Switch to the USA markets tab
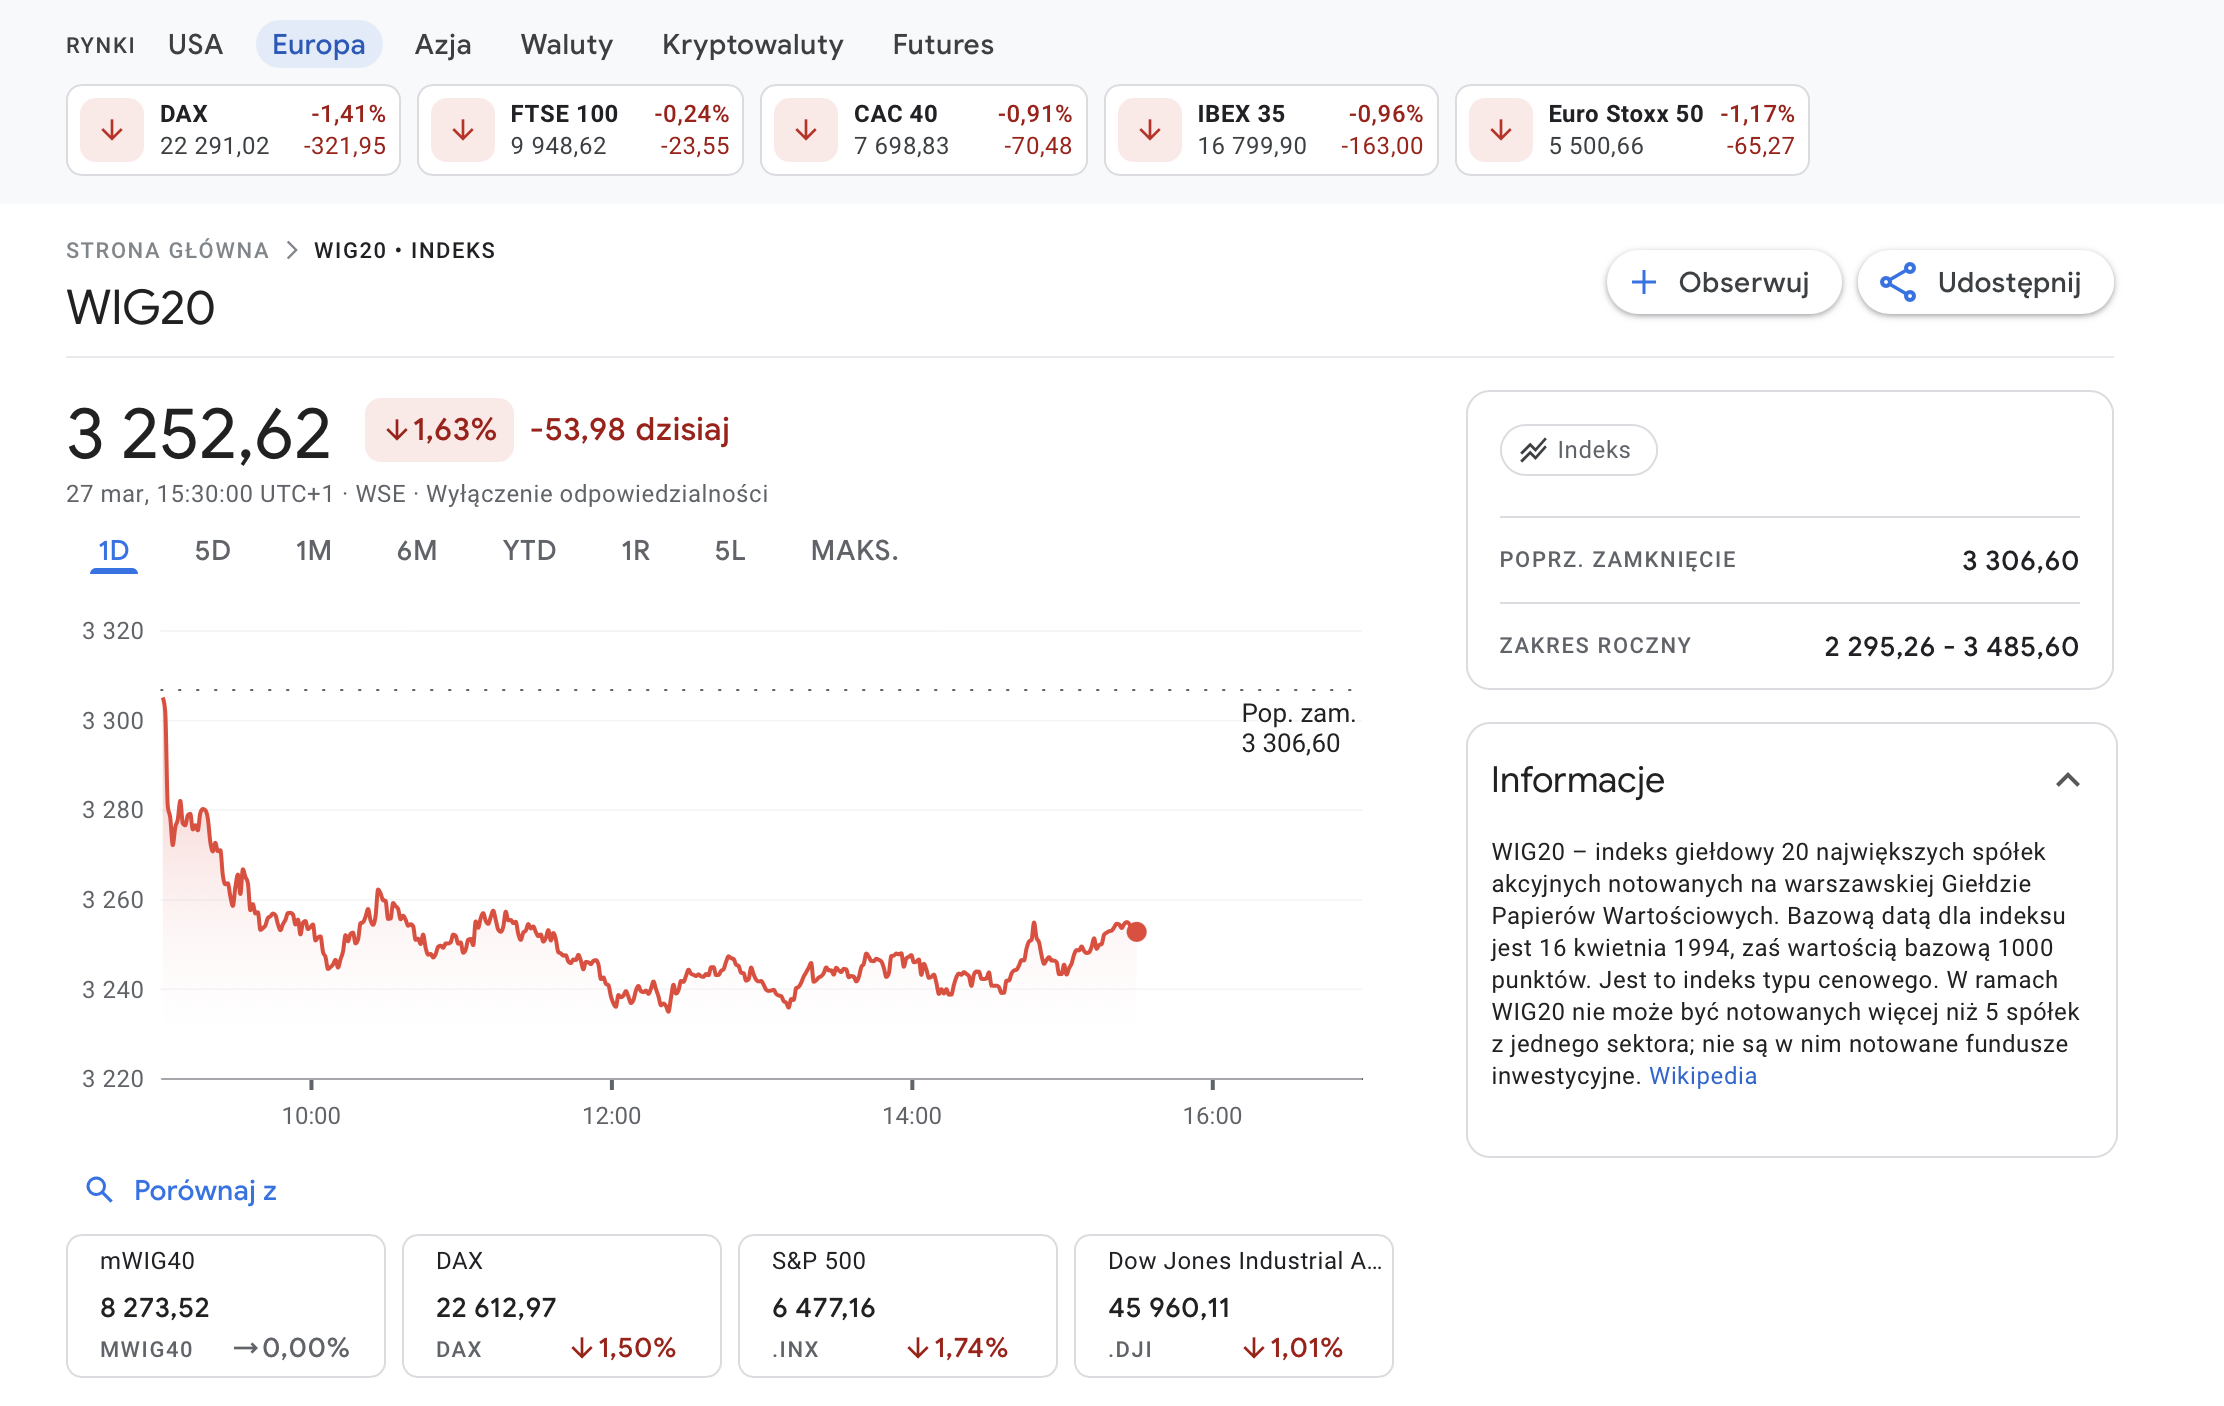 [x=195, y=44]
